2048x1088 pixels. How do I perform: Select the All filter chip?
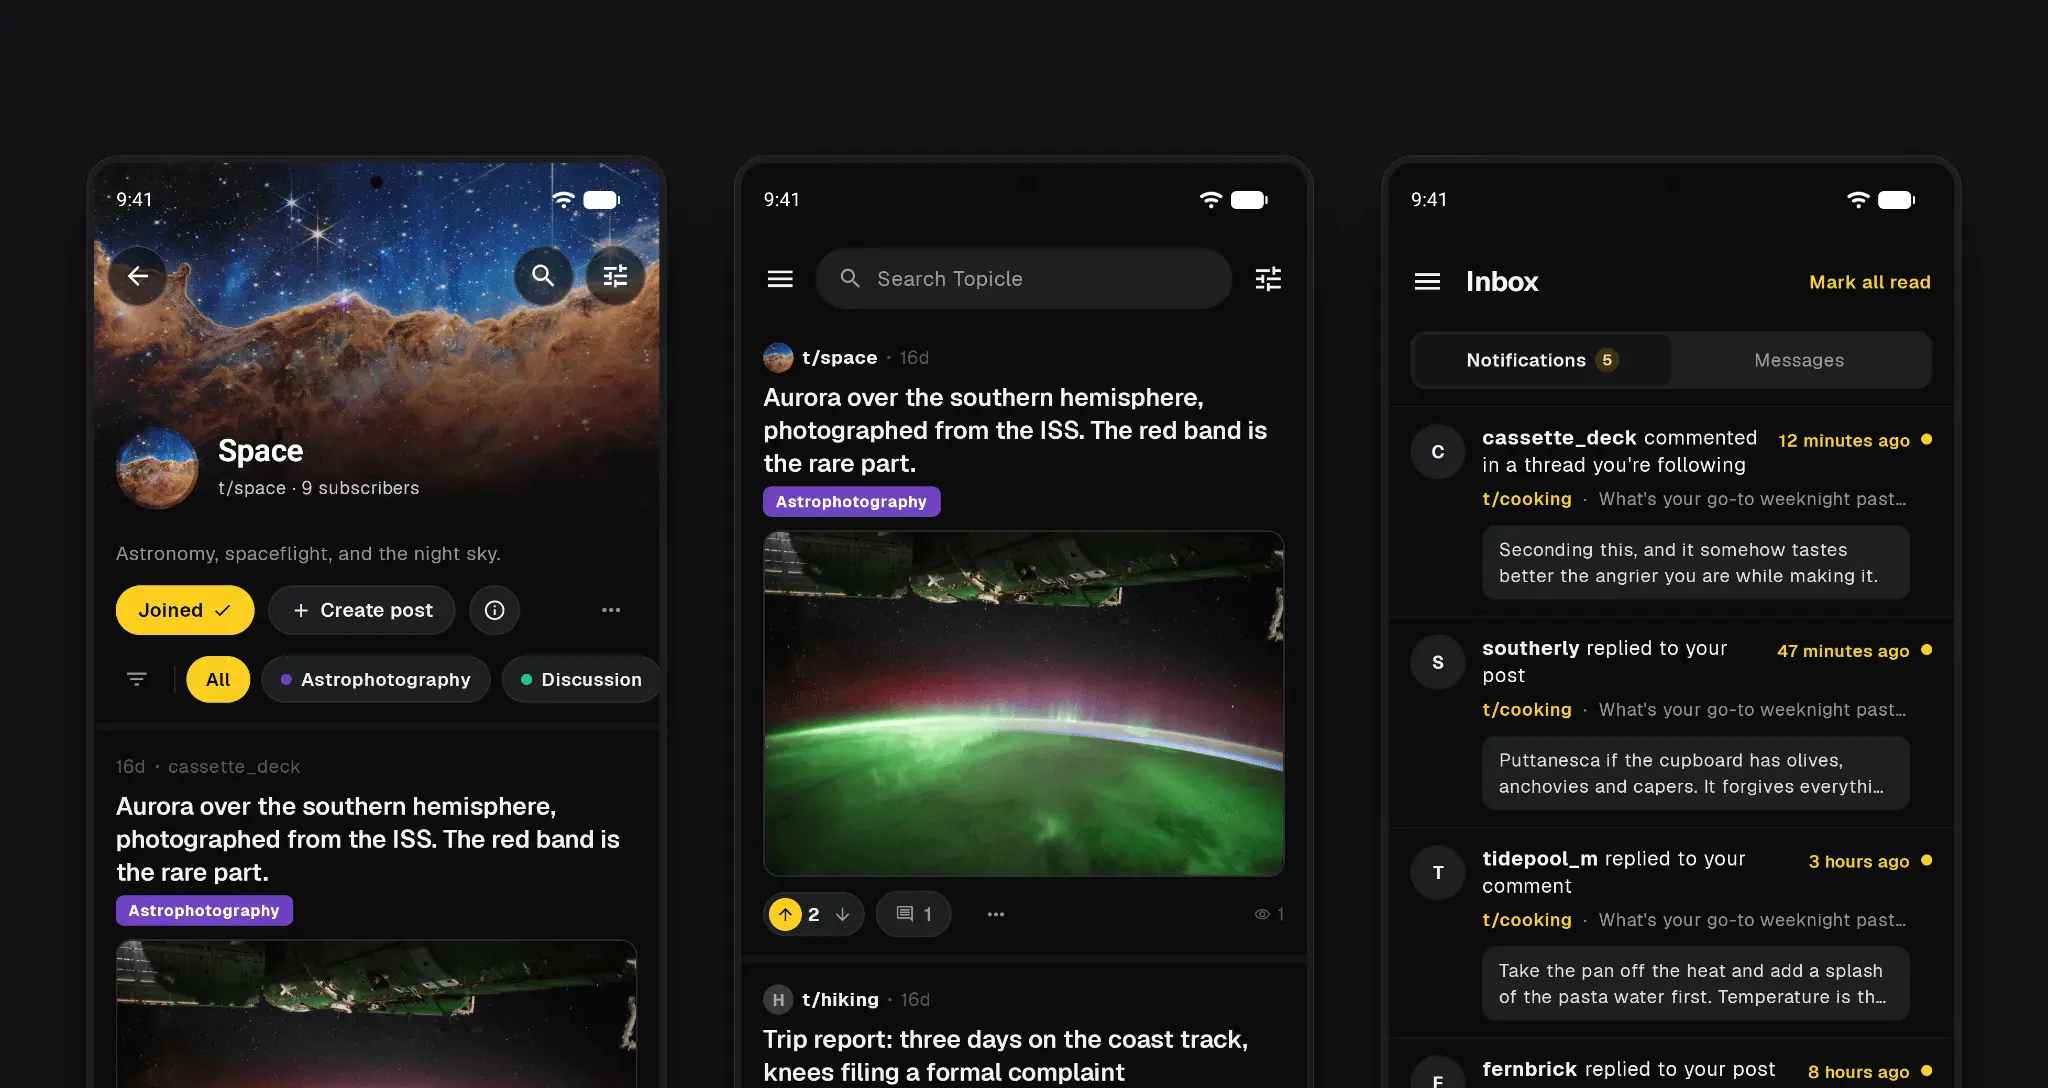click(x=218, y=679)
